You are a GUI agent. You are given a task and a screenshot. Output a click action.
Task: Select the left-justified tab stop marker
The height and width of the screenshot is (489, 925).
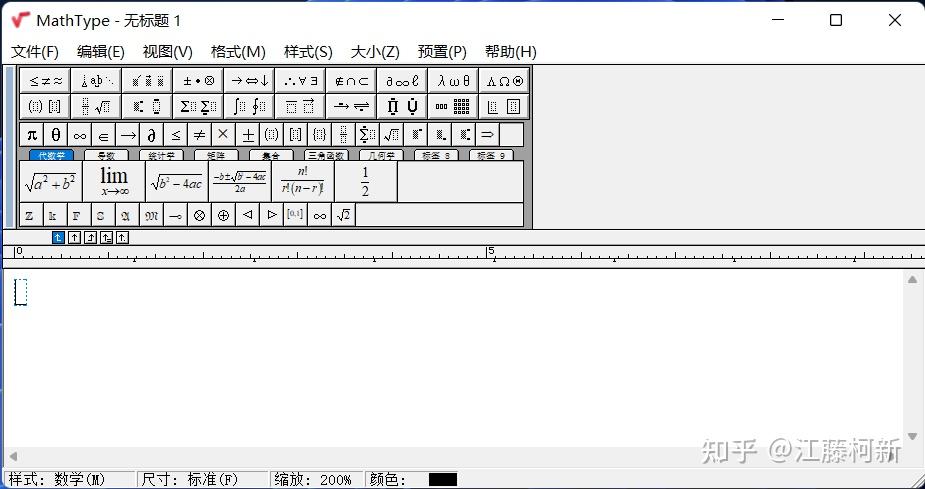click(58, 238)
